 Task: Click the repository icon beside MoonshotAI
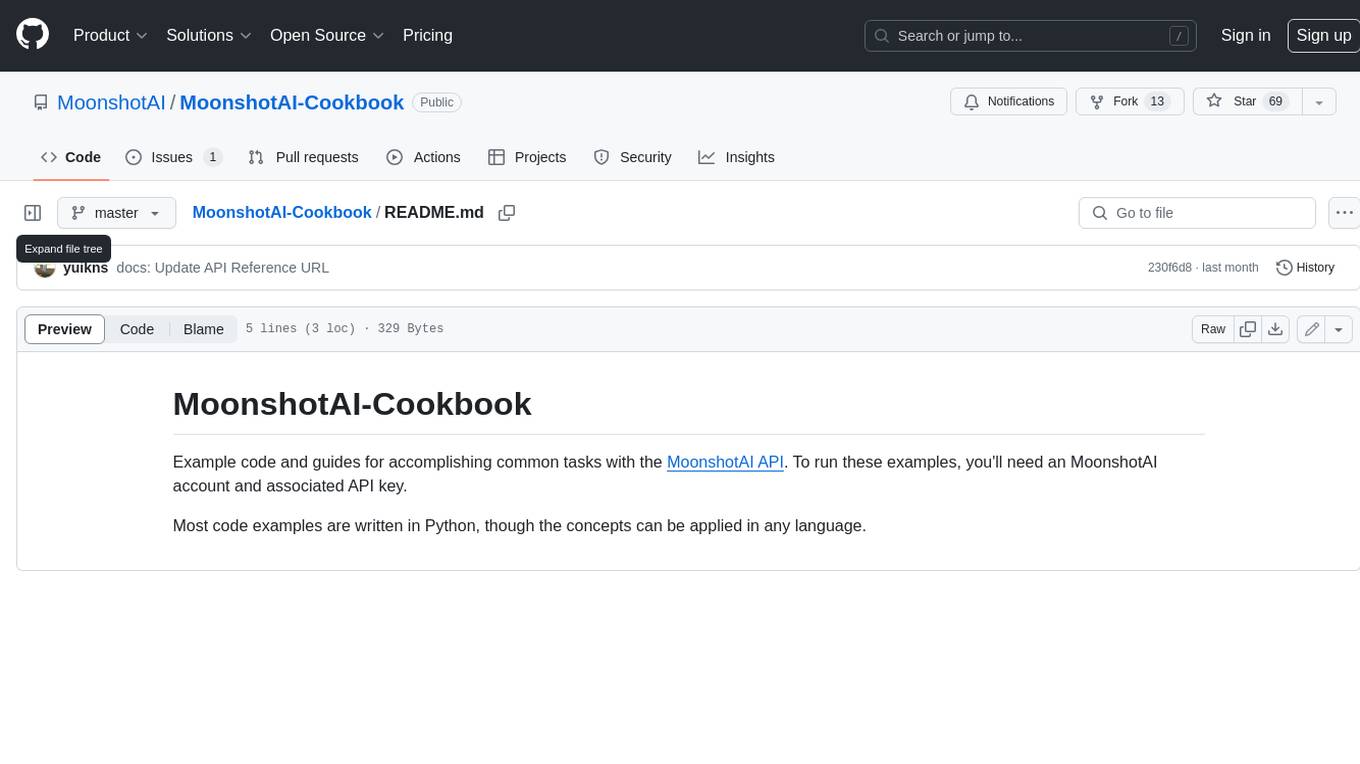[41, 102]
